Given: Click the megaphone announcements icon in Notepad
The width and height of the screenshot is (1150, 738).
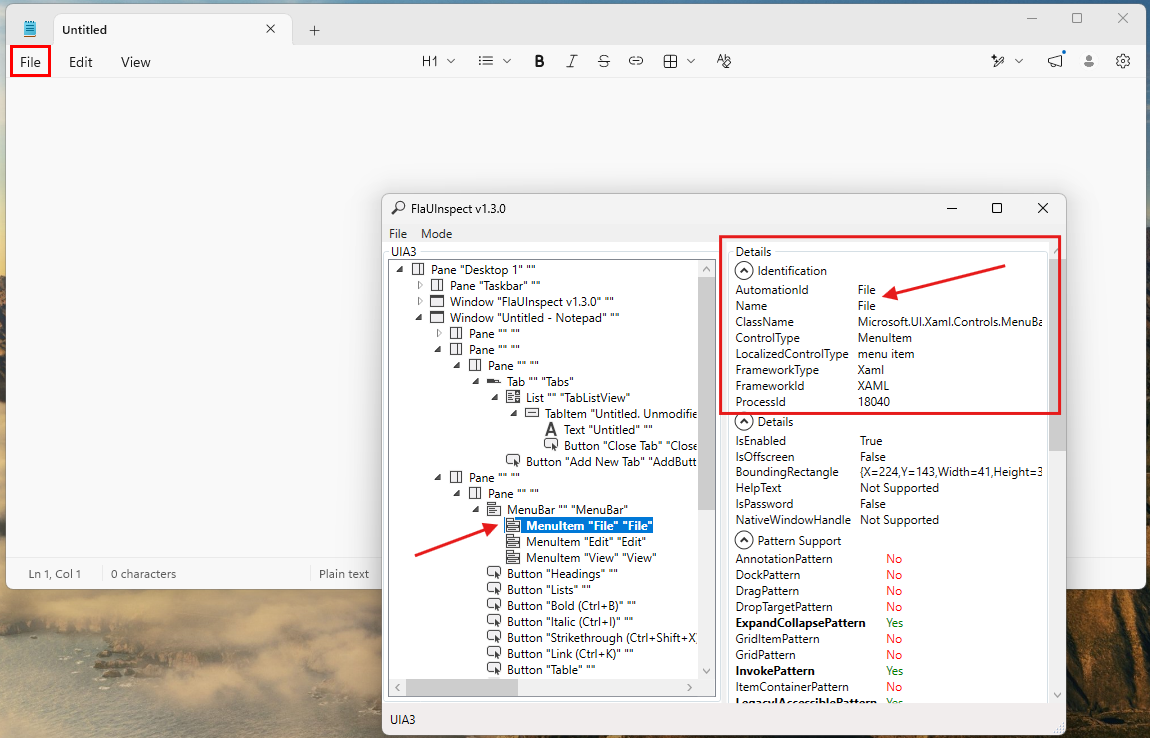Looking at the screenshot, I should click(1055, 61).
